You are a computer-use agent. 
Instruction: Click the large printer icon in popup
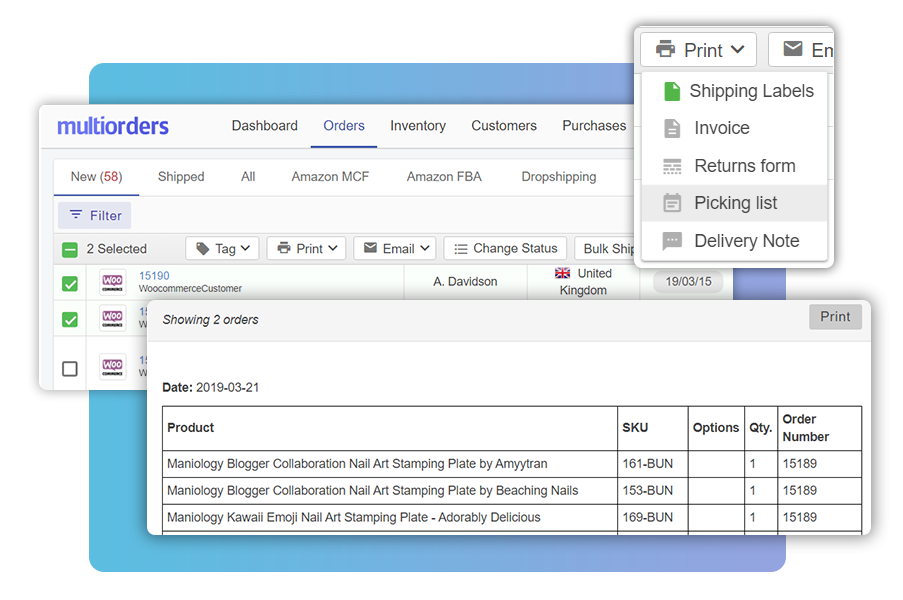pos(665,49)
